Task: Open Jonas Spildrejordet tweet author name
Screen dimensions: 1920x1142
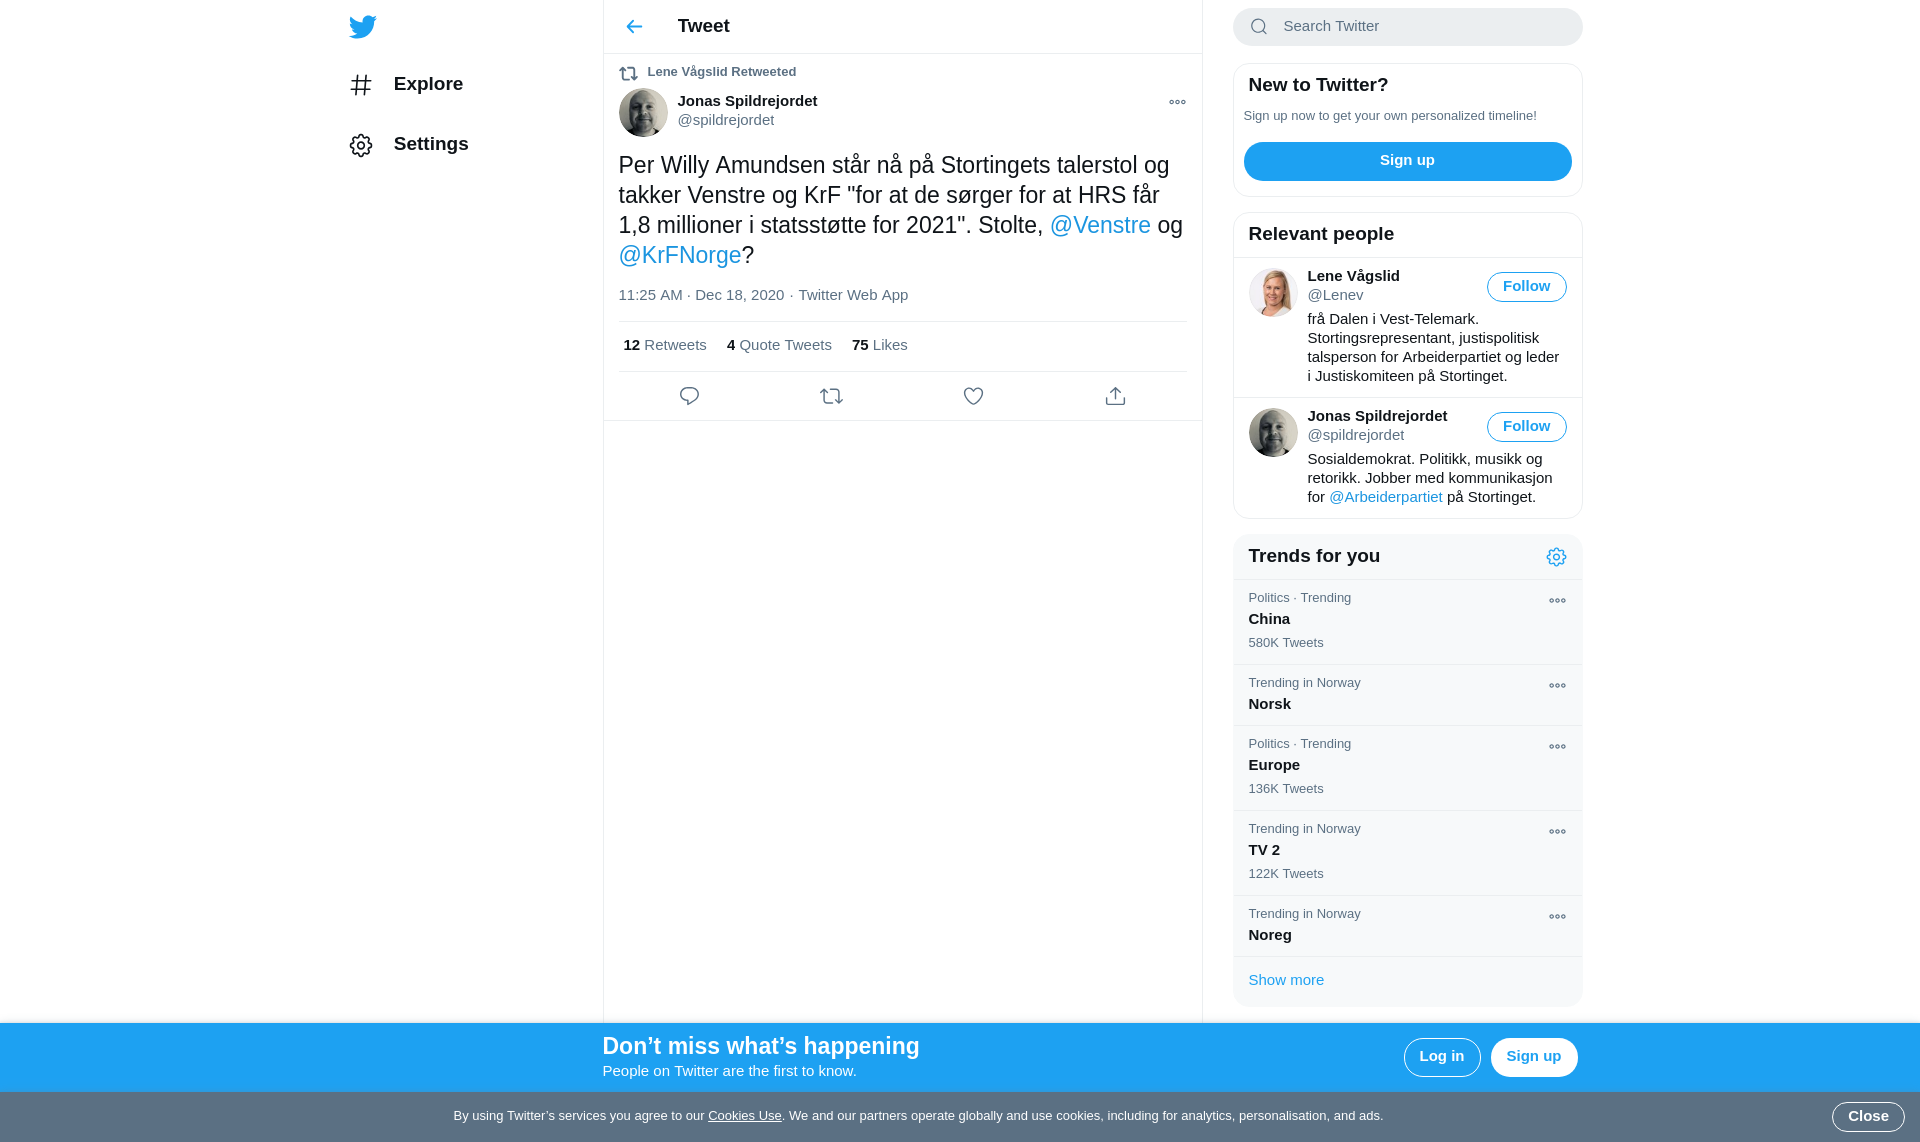Action: click(x=747, y=101)
